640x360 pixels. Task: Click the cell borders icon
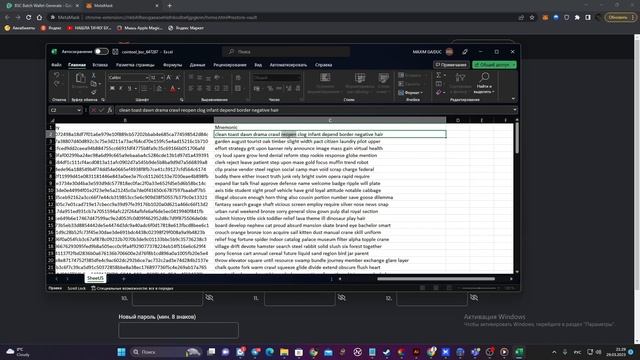[144, 89]
